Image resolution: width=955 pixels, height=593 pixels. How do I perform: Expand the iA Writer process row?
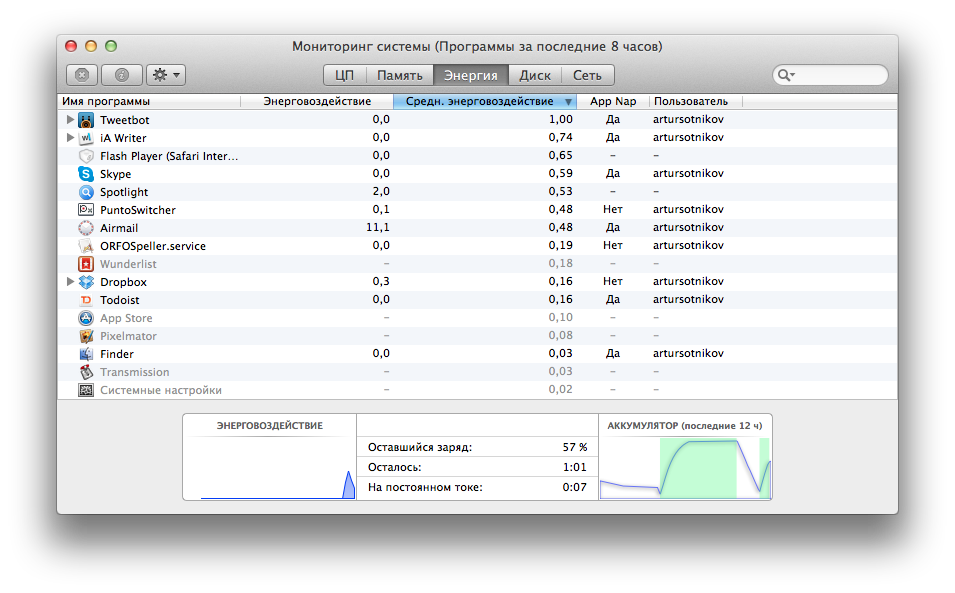click(x=70, y=138)
